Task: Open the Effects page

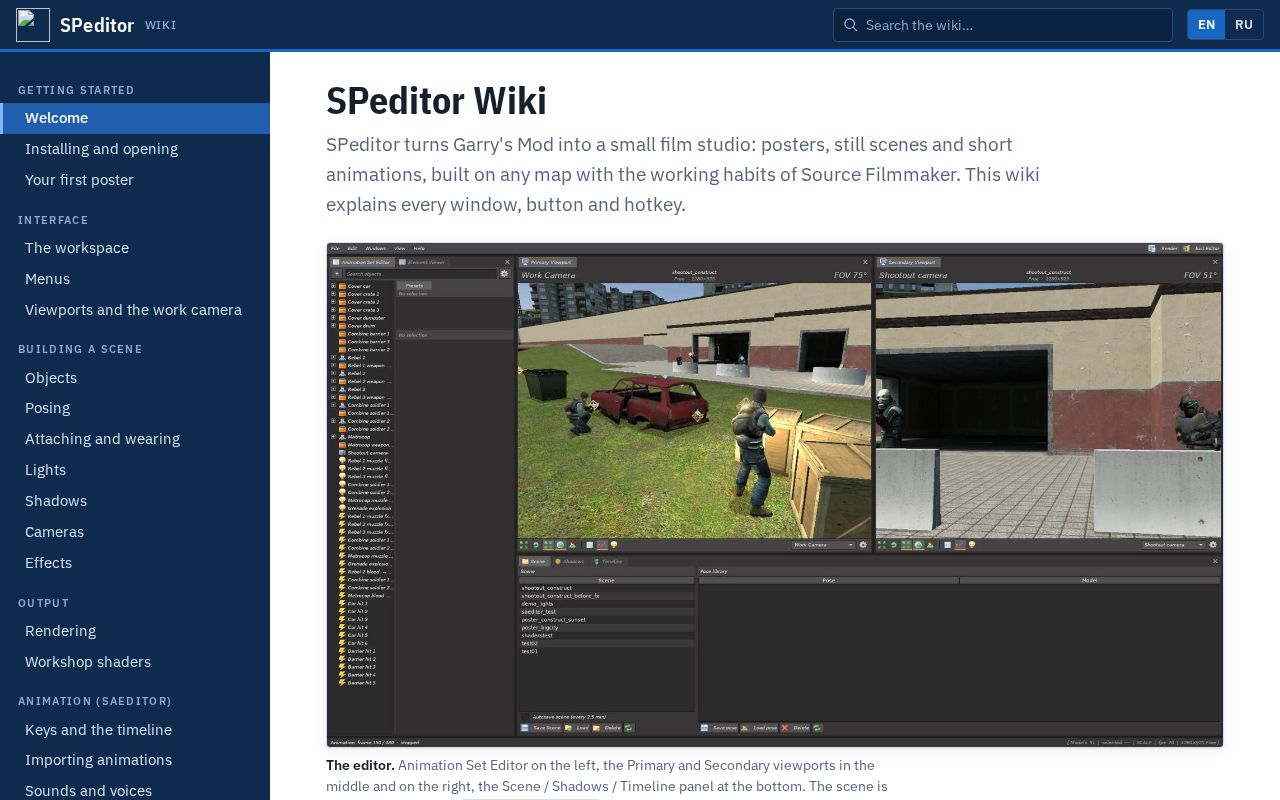Action: click(135, 563)
